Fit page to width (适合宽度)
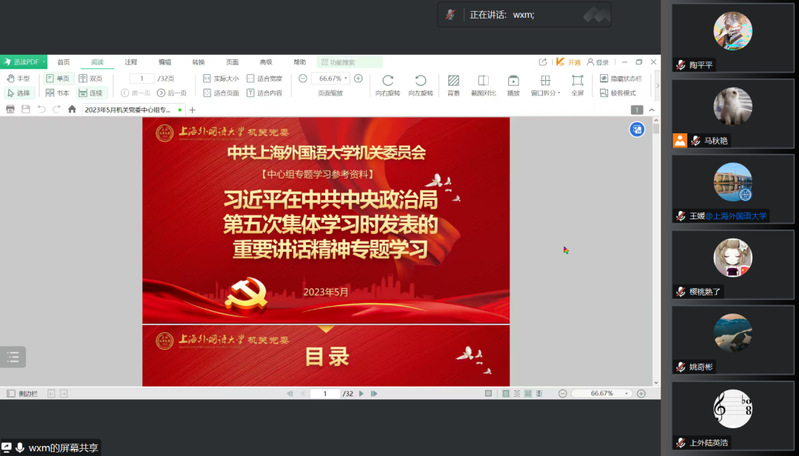 point(264,78)
